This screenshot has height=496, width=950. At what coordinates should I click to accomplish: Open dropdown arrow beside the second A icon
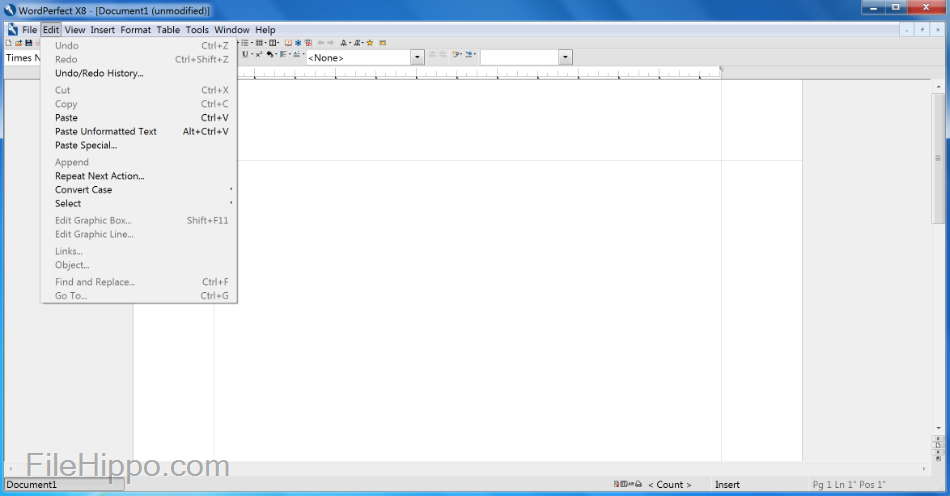(362, 43)
